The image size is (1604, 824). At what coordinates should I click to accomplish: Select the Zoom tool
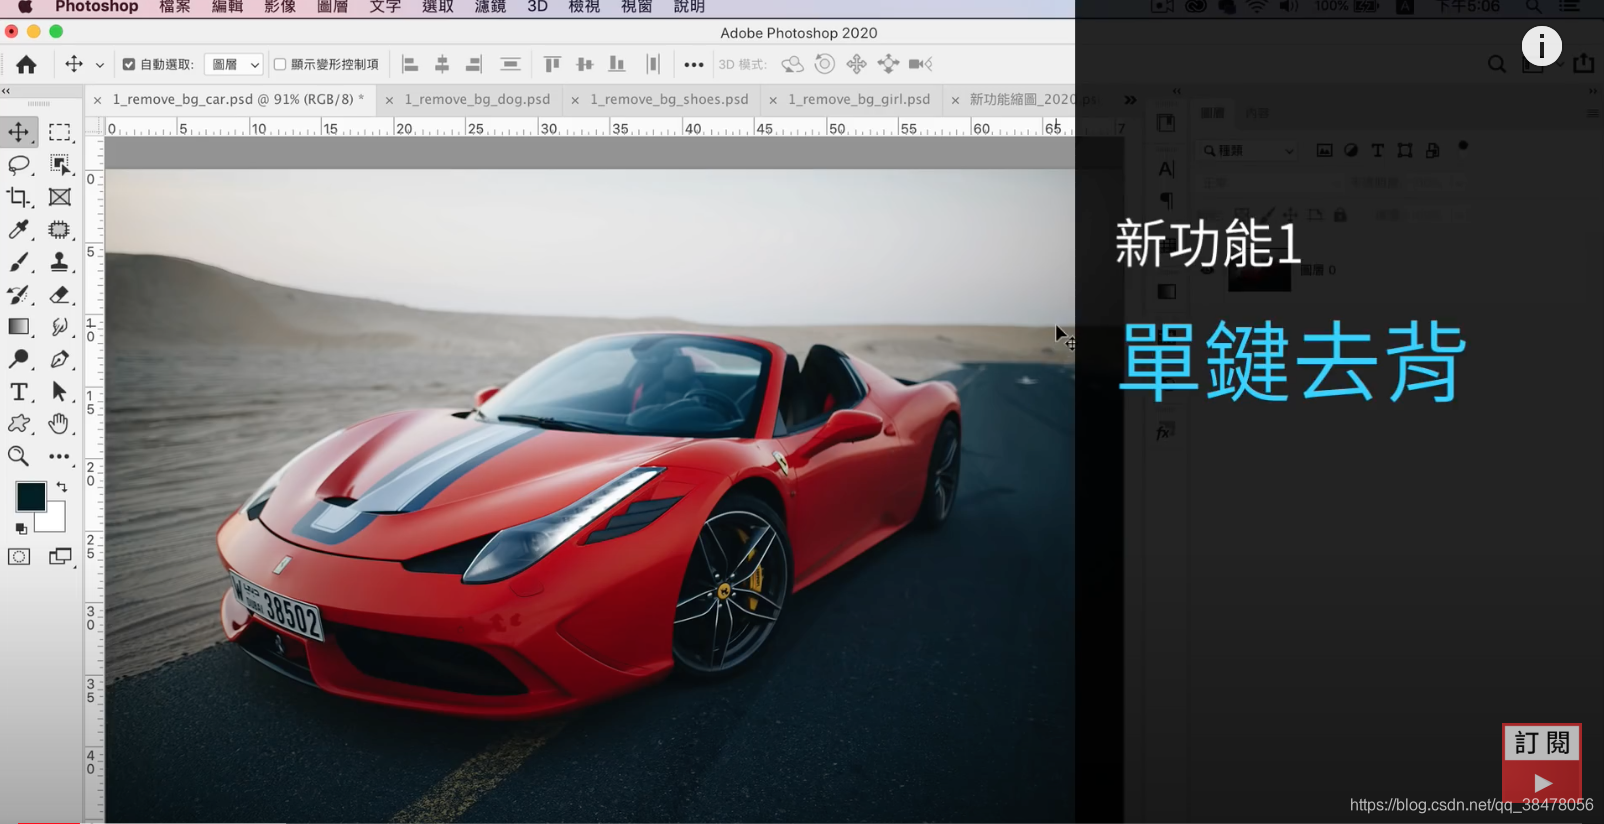pos(19,456)
